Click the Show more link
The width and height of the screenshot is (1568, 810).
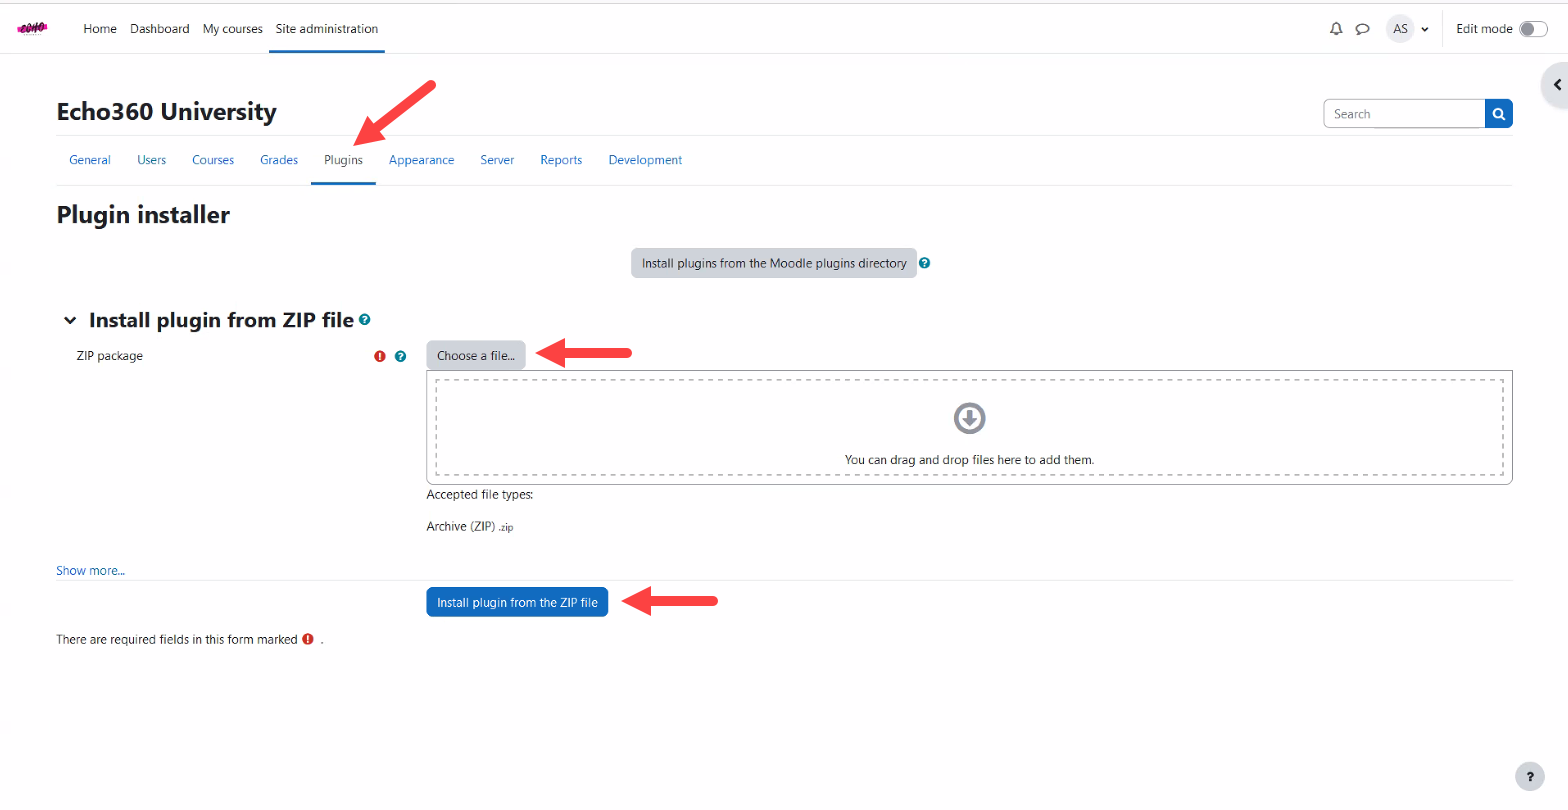coord(90,571)
